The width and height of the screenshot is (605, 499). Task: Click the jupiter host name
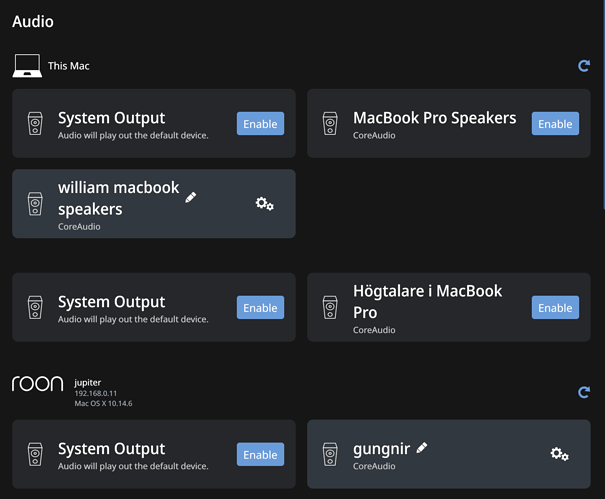tap(88, 382)
